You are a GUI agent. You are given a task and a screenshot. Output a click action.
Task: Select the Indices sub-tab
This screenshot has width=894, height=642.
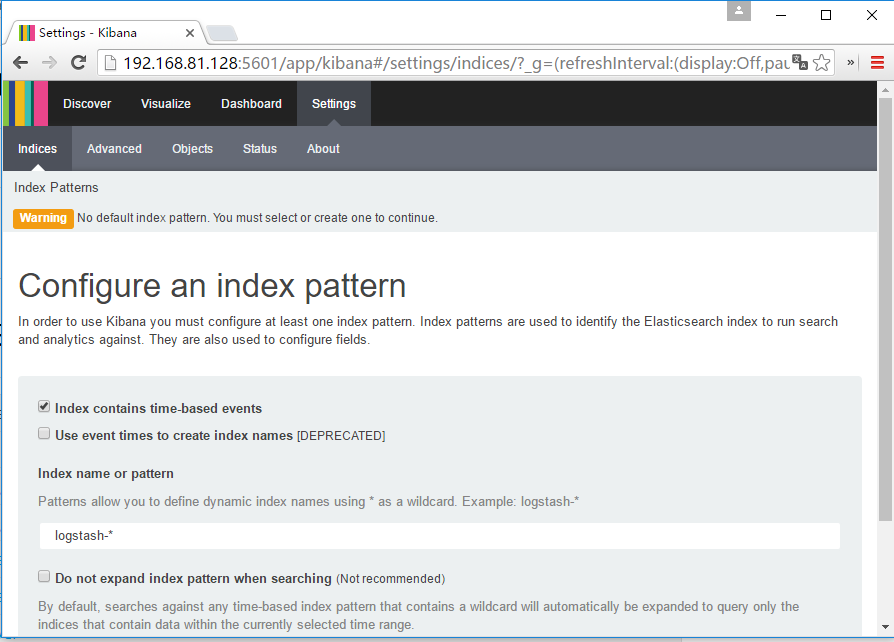click(x=38, y=149)
